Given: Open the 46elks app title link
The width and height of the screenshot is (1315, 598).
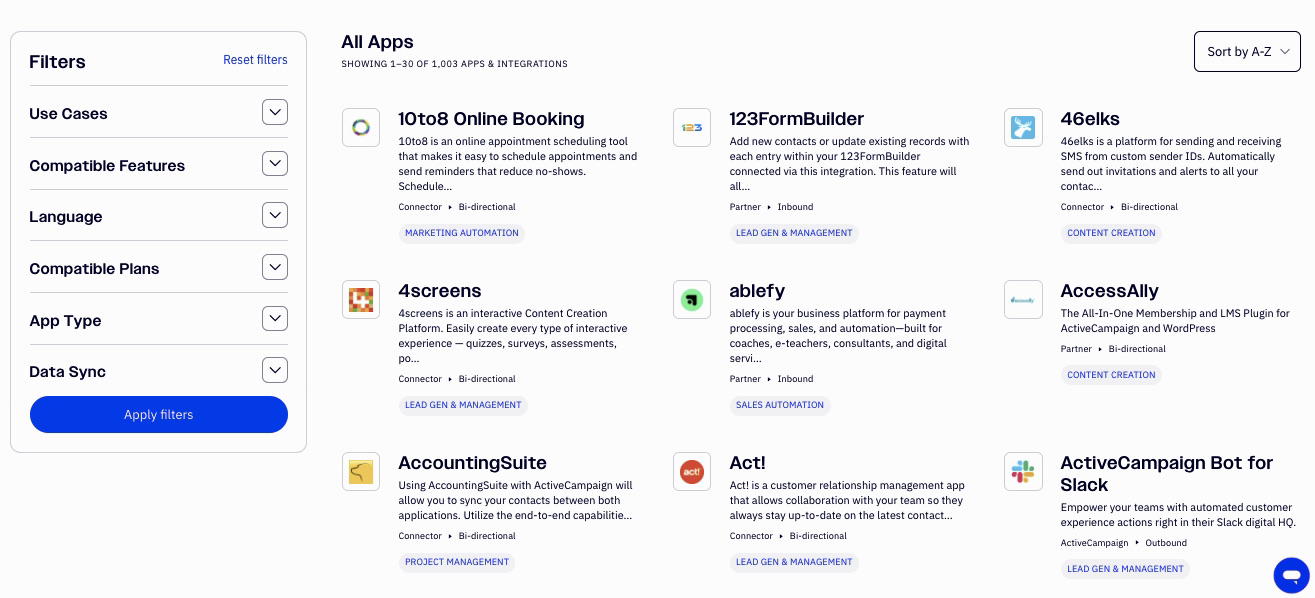Looking at the screenshot, I should pos(1089,119).
